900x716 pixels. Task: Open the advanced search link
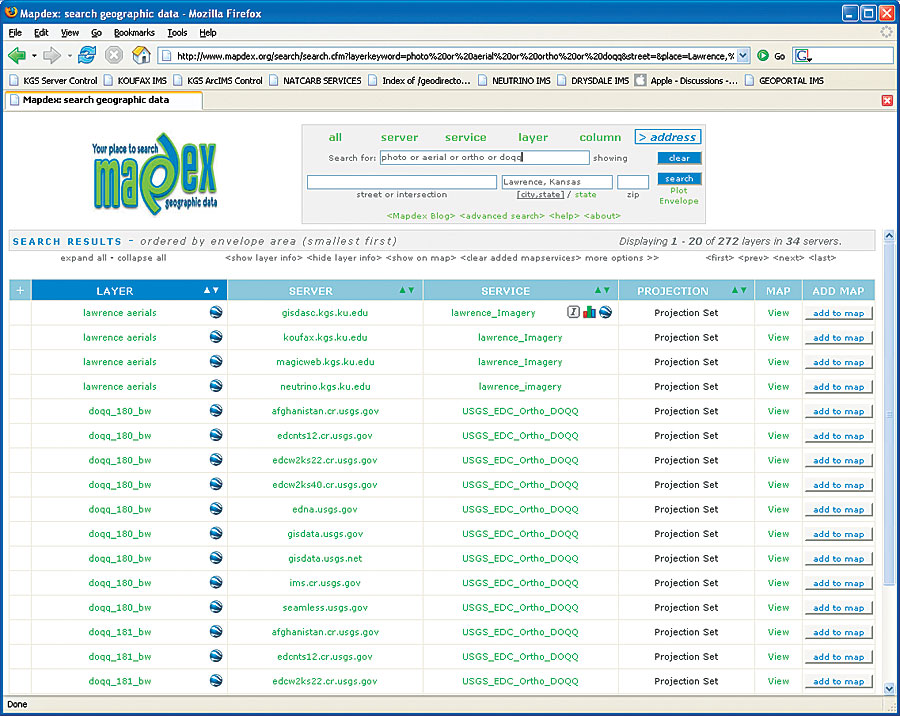point(502,216)
